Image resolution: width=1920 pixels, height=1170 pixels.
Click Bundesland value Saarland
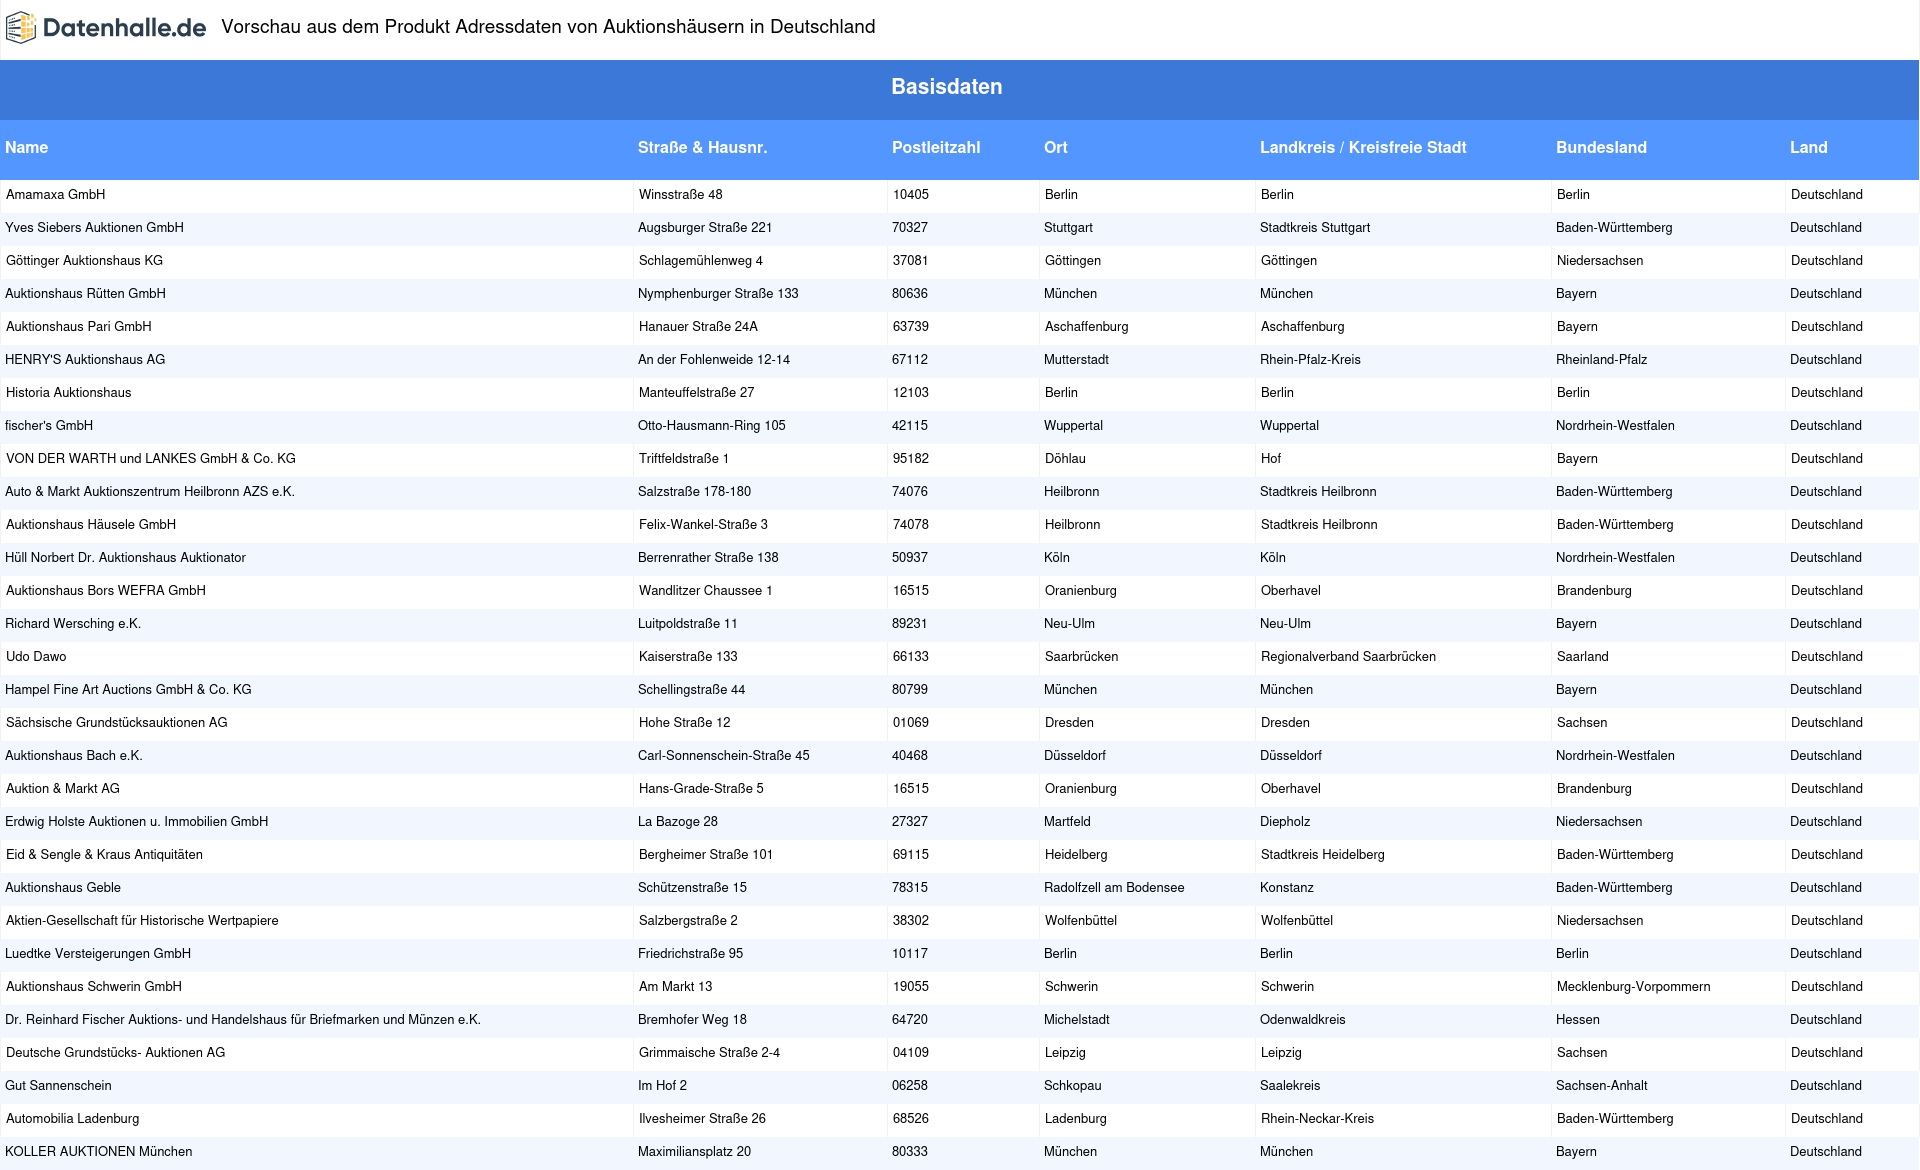(1583, 657)
